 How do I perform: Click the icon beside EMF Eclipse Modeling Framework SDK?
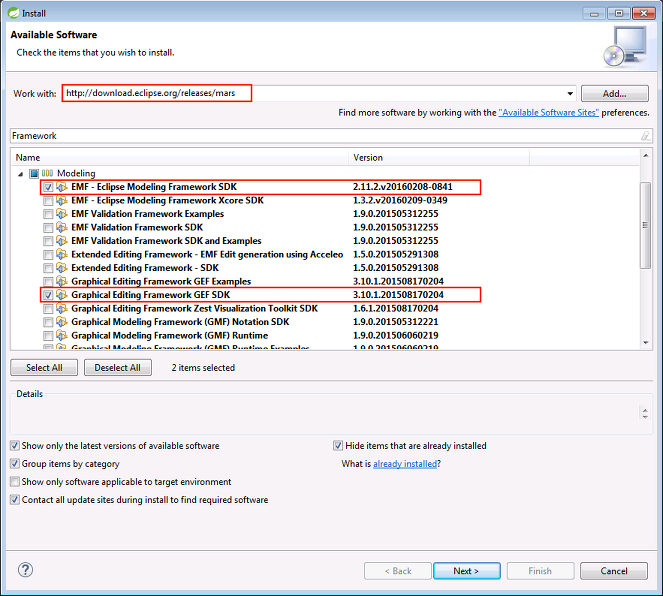(62, 187)
